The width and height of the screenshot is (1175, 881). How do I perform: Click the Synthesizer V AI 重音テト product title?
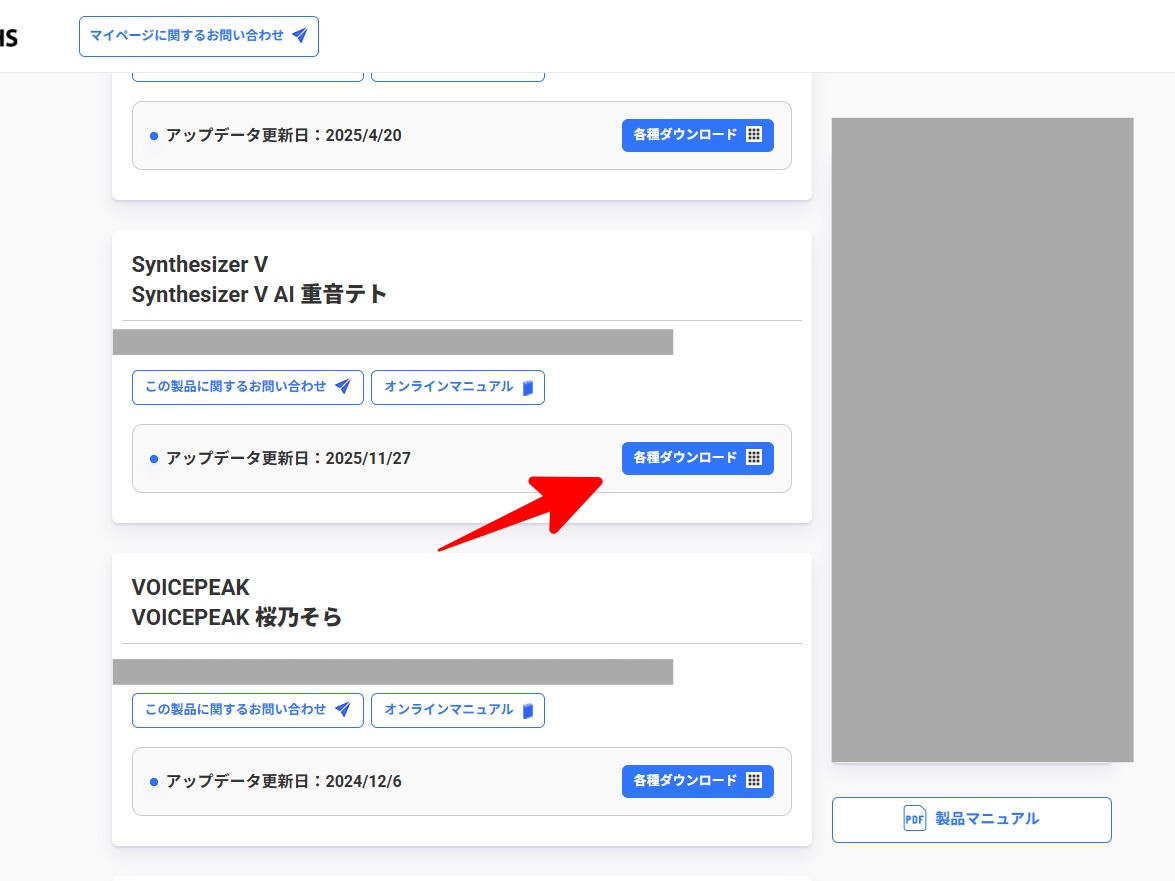click(259, 294)
